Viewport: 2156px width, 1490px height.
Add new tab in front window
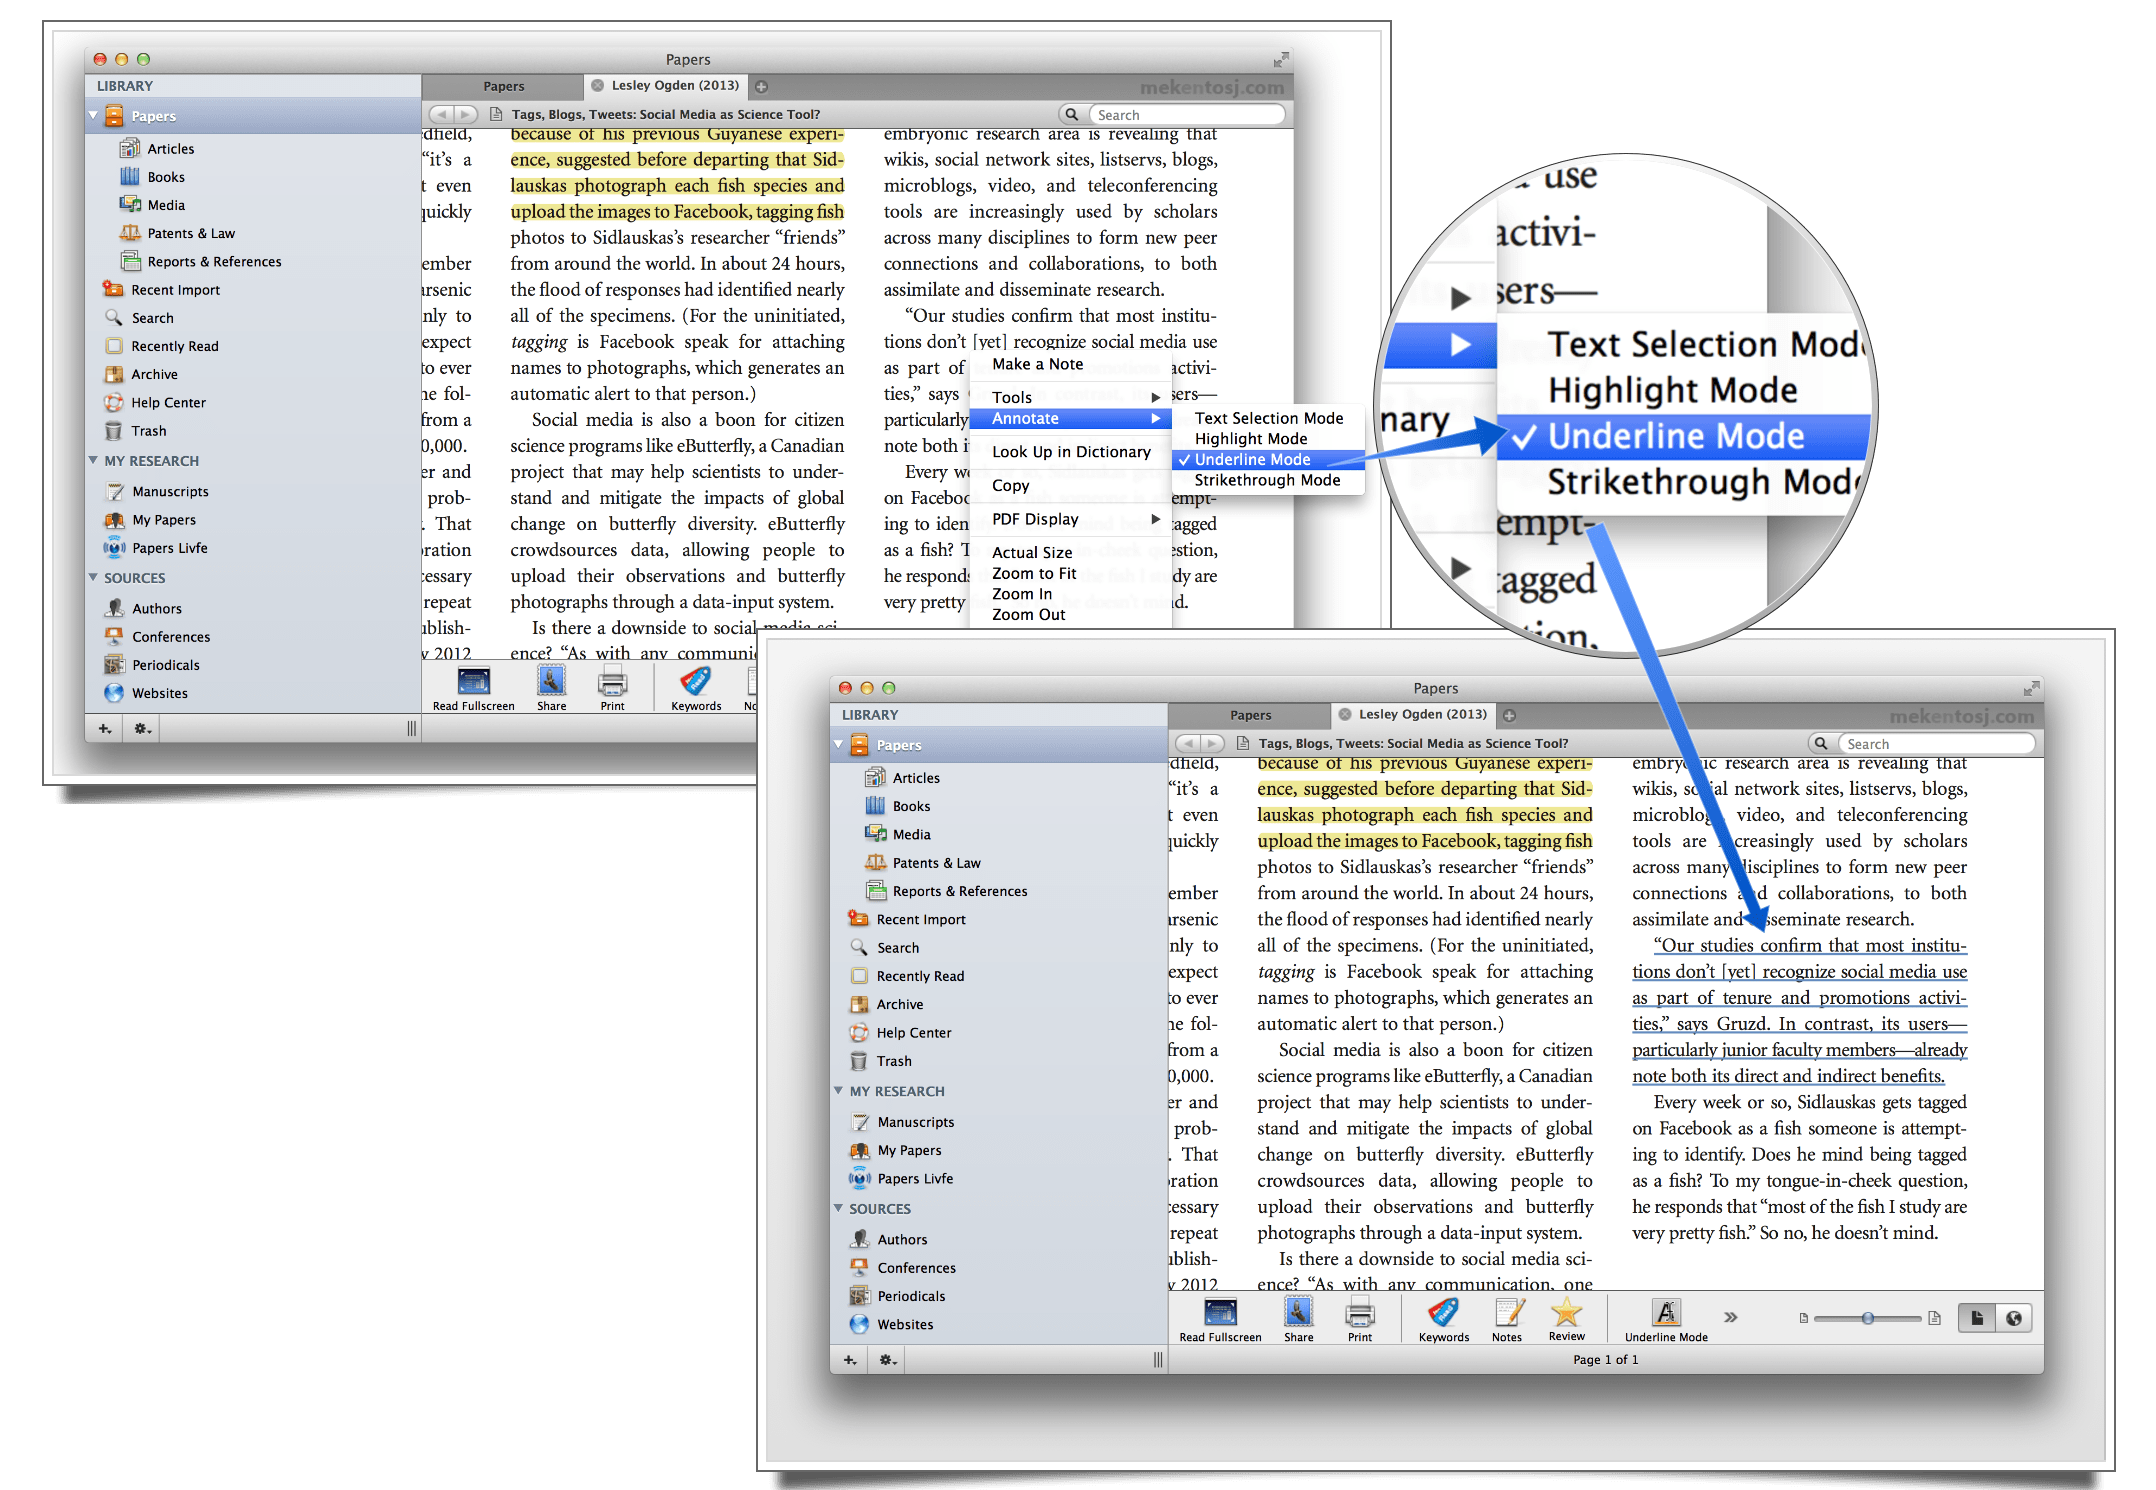[x=1510, y=715]
